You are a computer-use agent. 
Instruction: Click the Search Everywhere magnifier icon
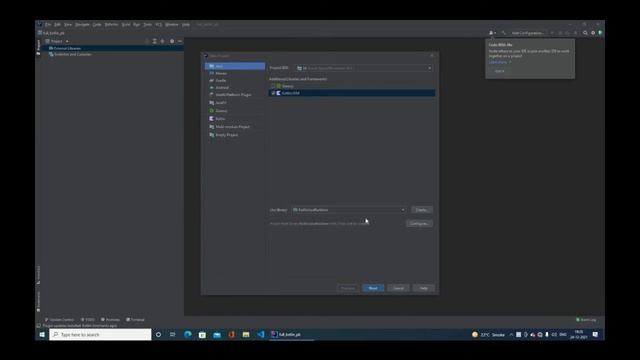pos(585,33)
